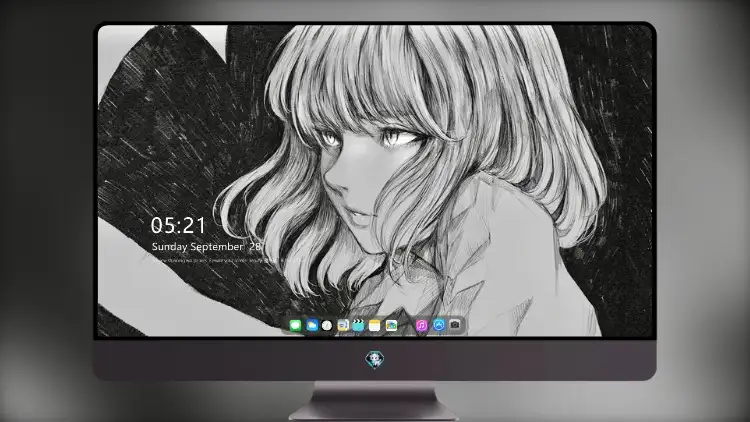Launch the teal clapperboard video app
The height and width of the screenshot is (422, 750).
[x=358, y=326]
